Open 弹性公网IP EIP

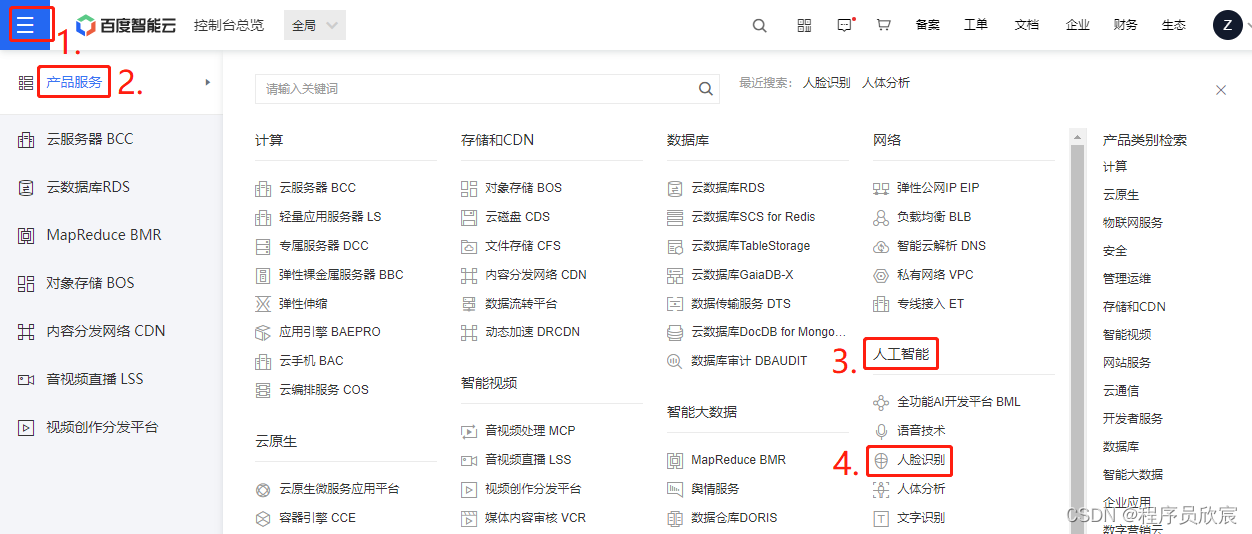pos(938,188)
